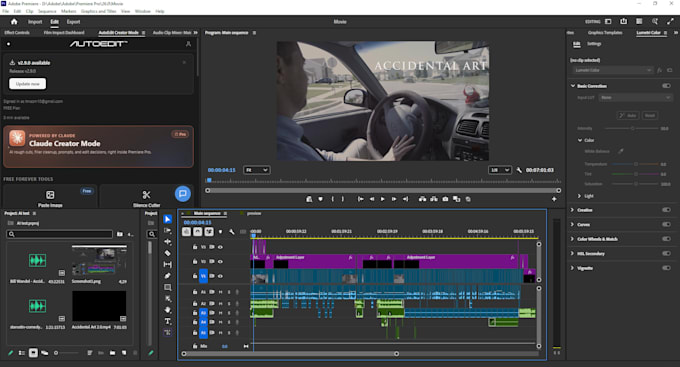Select the Pen tool in toolbox
Screen dimensions: 680x367
[x=167, y=275]
